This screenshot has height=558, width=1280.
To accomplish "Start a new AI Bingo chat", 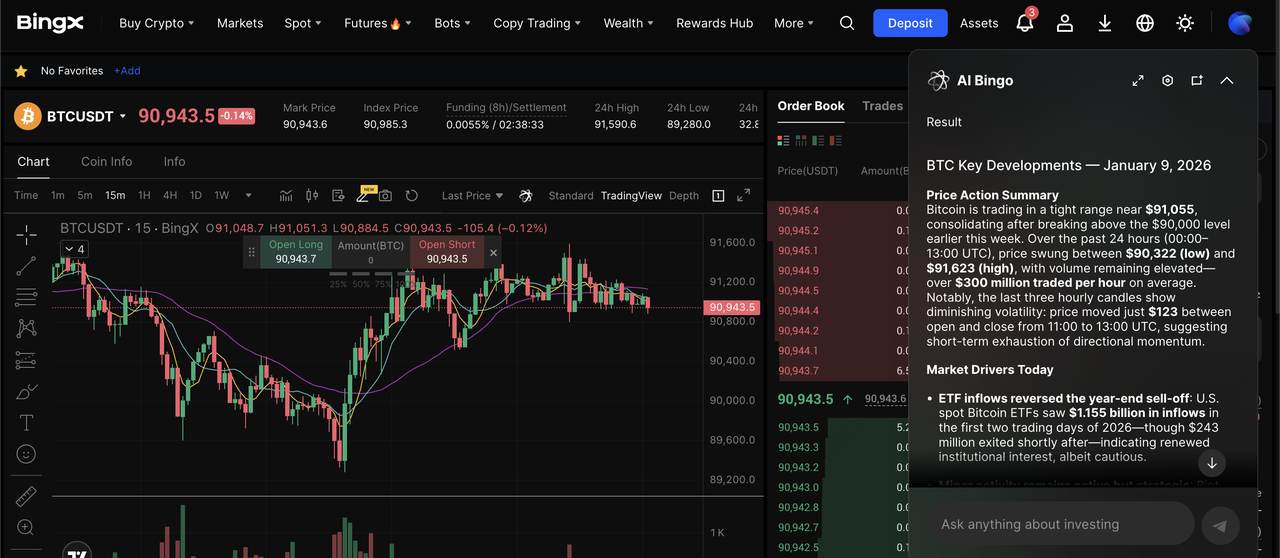I will click(x=1197, y=81).
